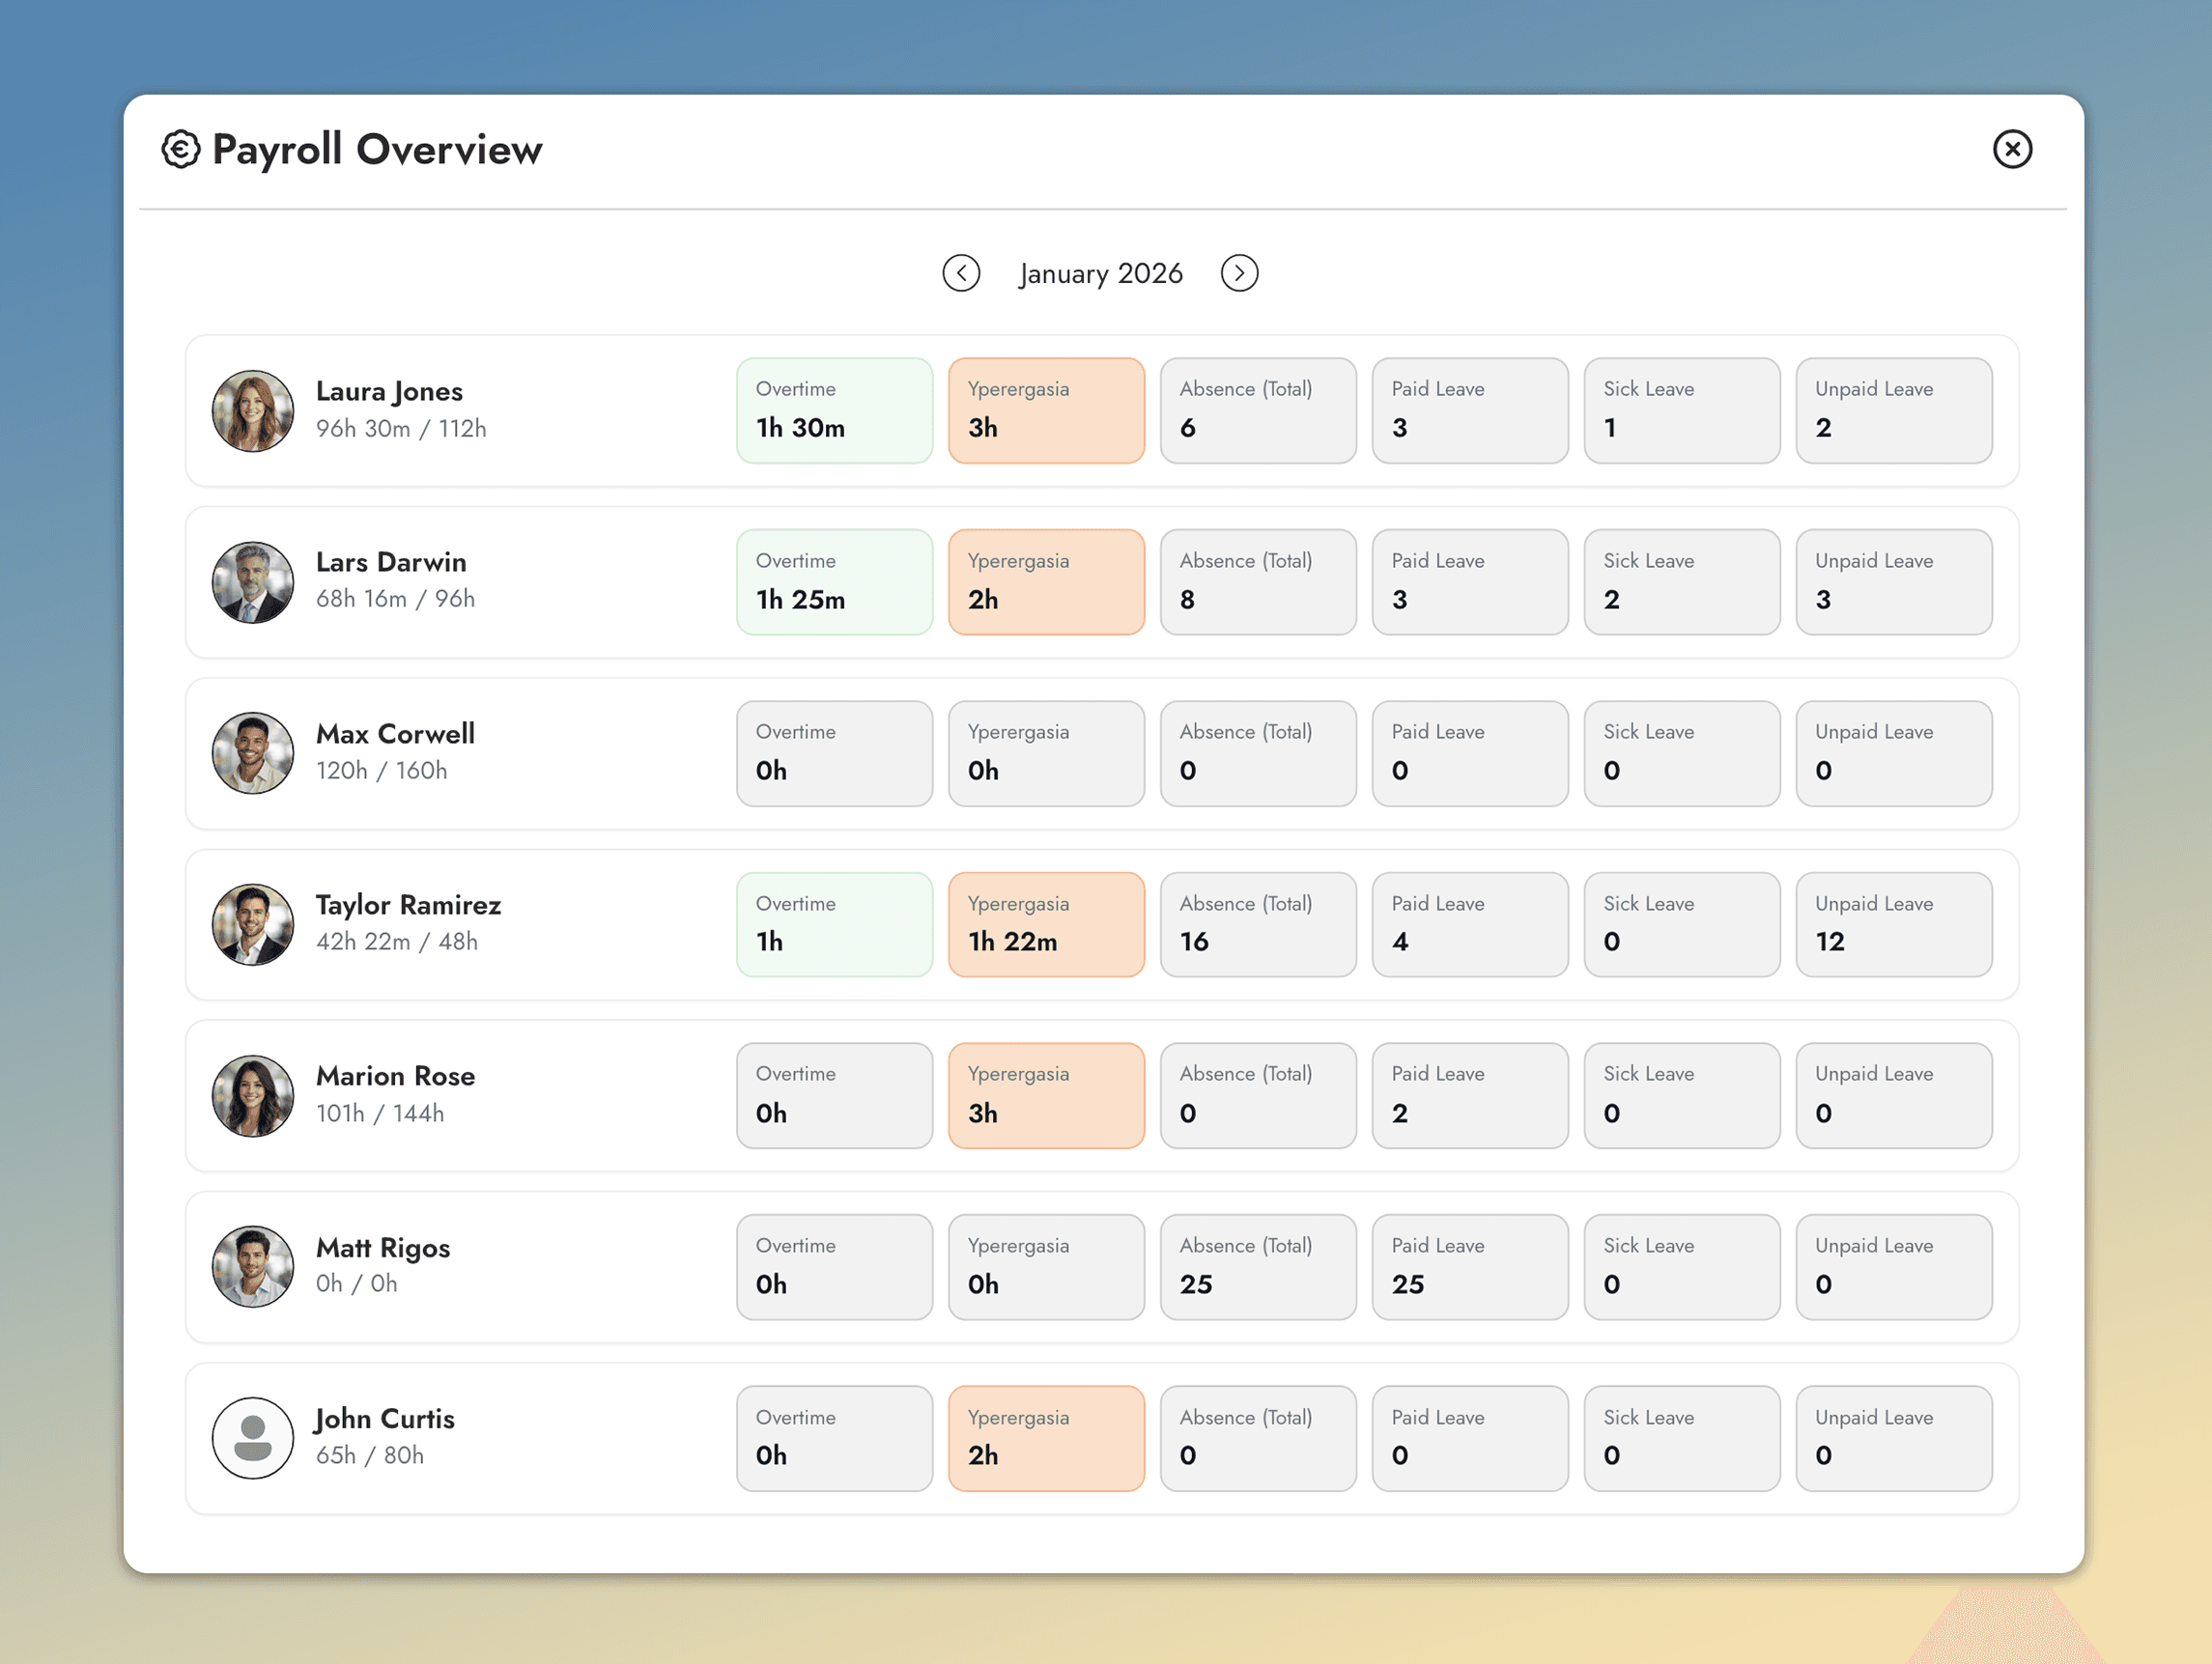Click Lars Darwin's name
This screenshot has width=2212, height=1664.
click(391, 562)
